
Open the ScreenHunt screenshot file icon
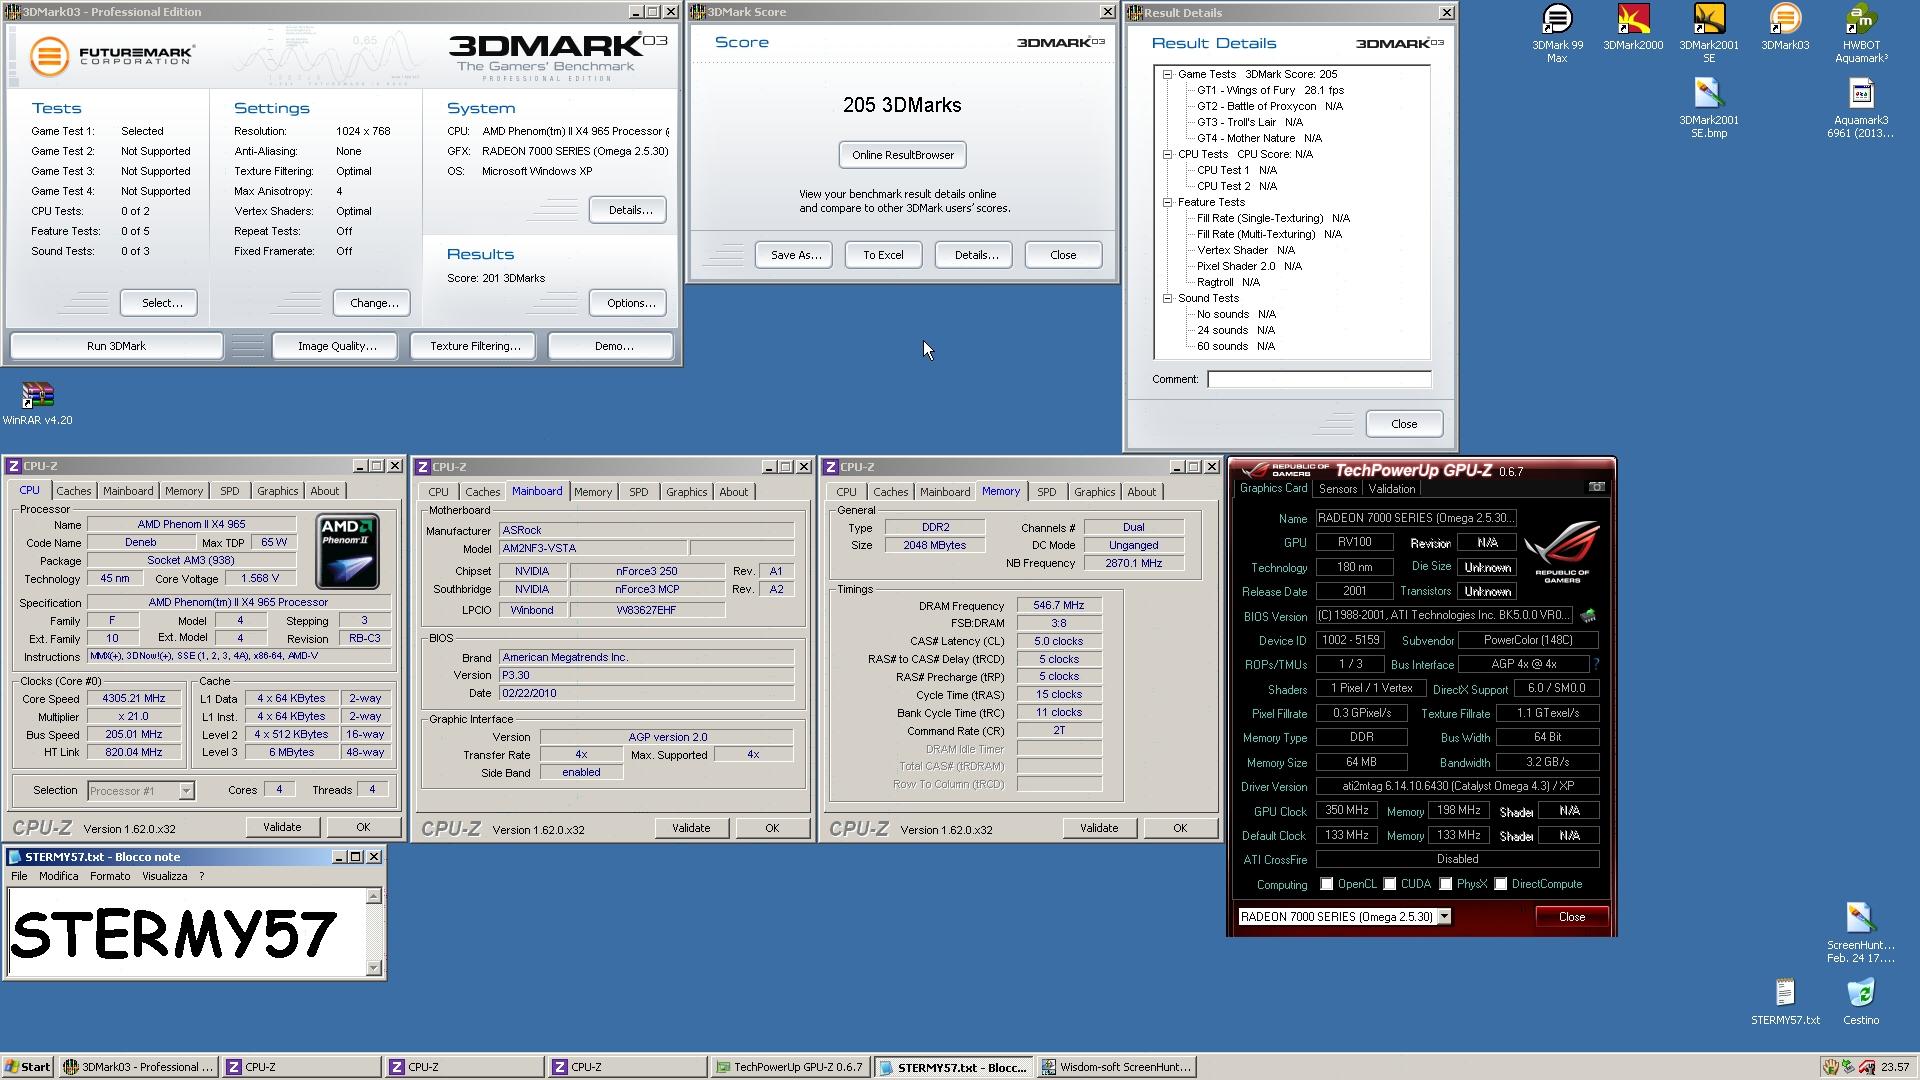point(1861,932)
